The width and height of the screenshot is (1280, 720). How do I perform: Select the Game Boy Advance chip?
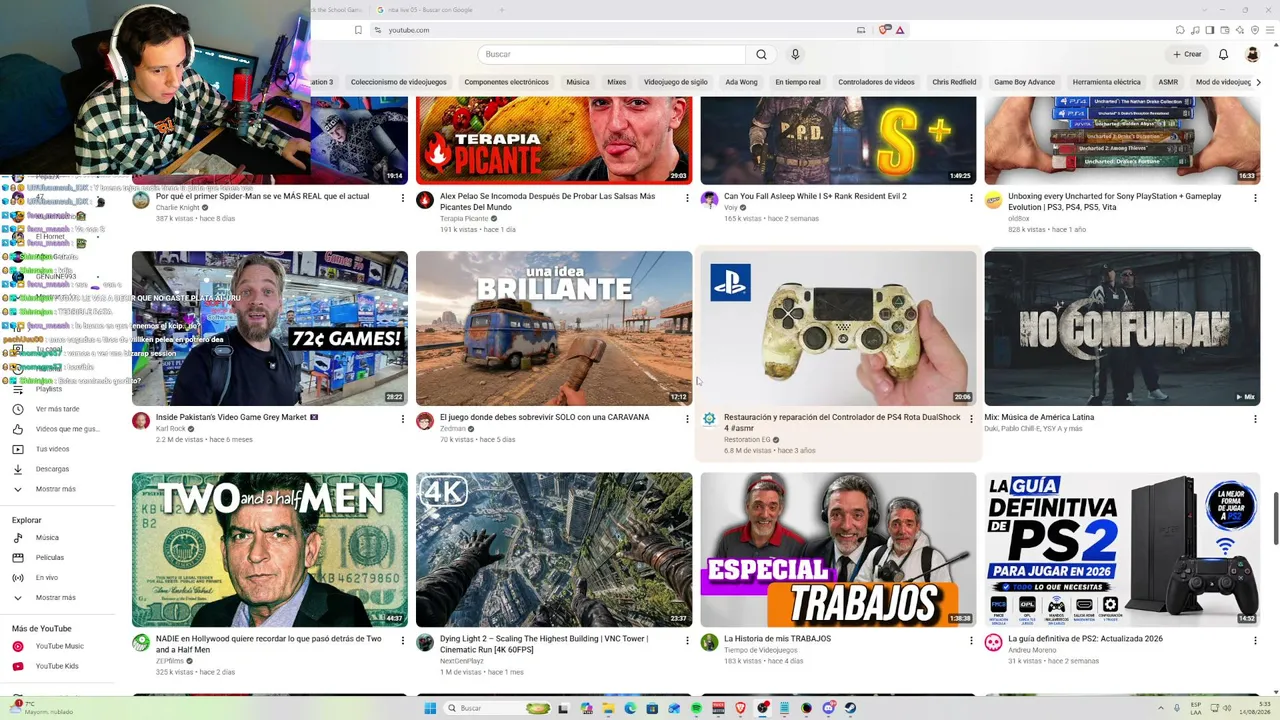tap(1024, 82)
